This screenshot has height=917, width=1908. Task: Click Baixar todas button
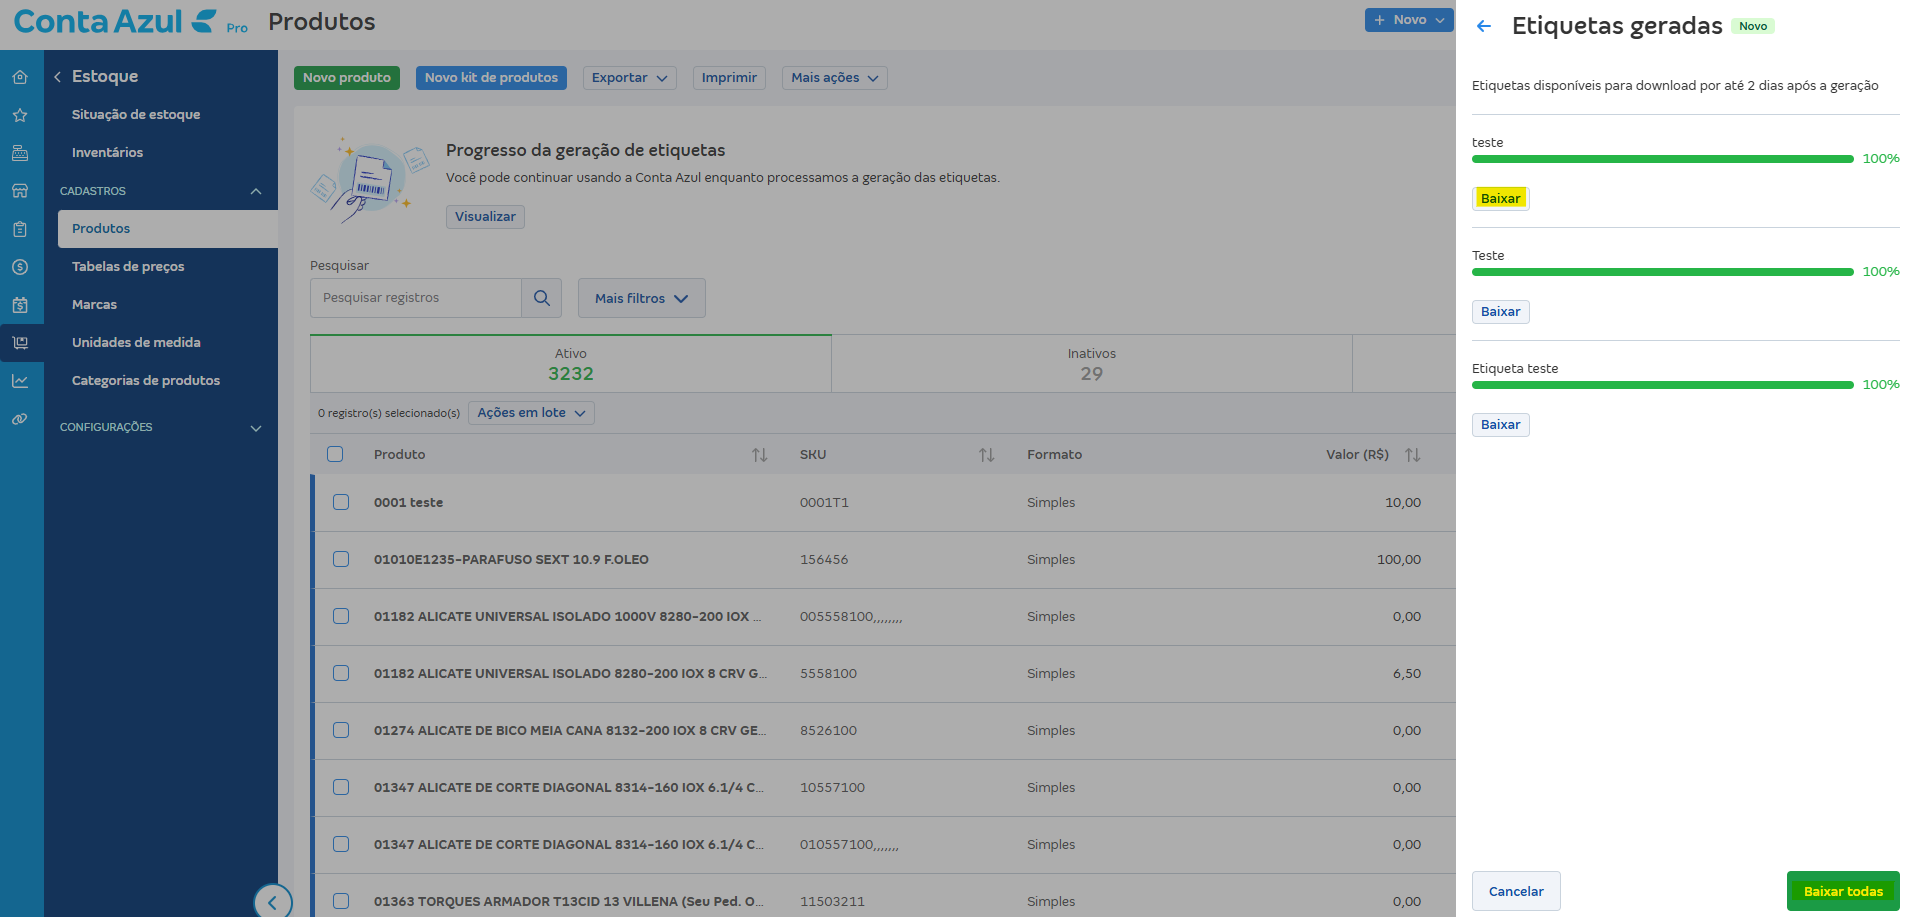1843,891
